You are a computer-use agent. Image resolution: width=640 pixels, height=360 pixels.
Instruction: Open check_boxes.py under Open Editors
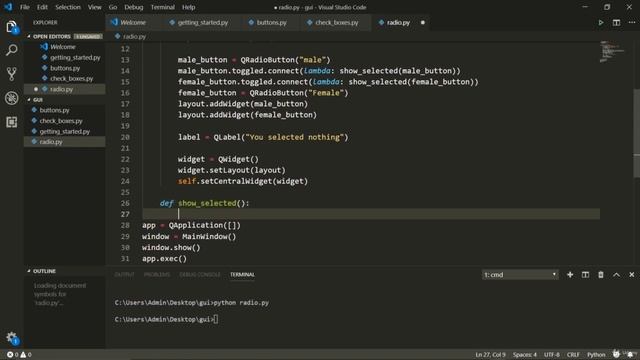pyautogui.click(x=71, y=78)
